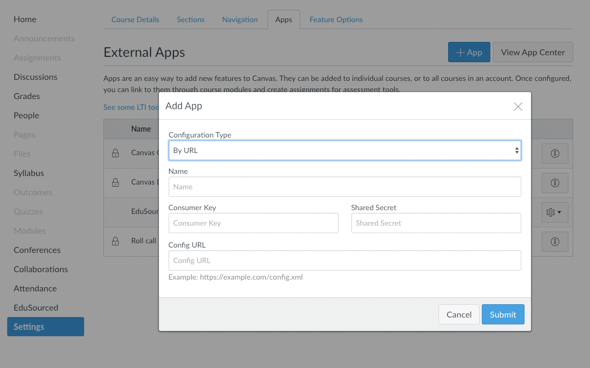Image resolution: width=590 pixels, height=368 pixels.
Task: Go to Outcomes in sidebar
Action: [x=33, y=192]
